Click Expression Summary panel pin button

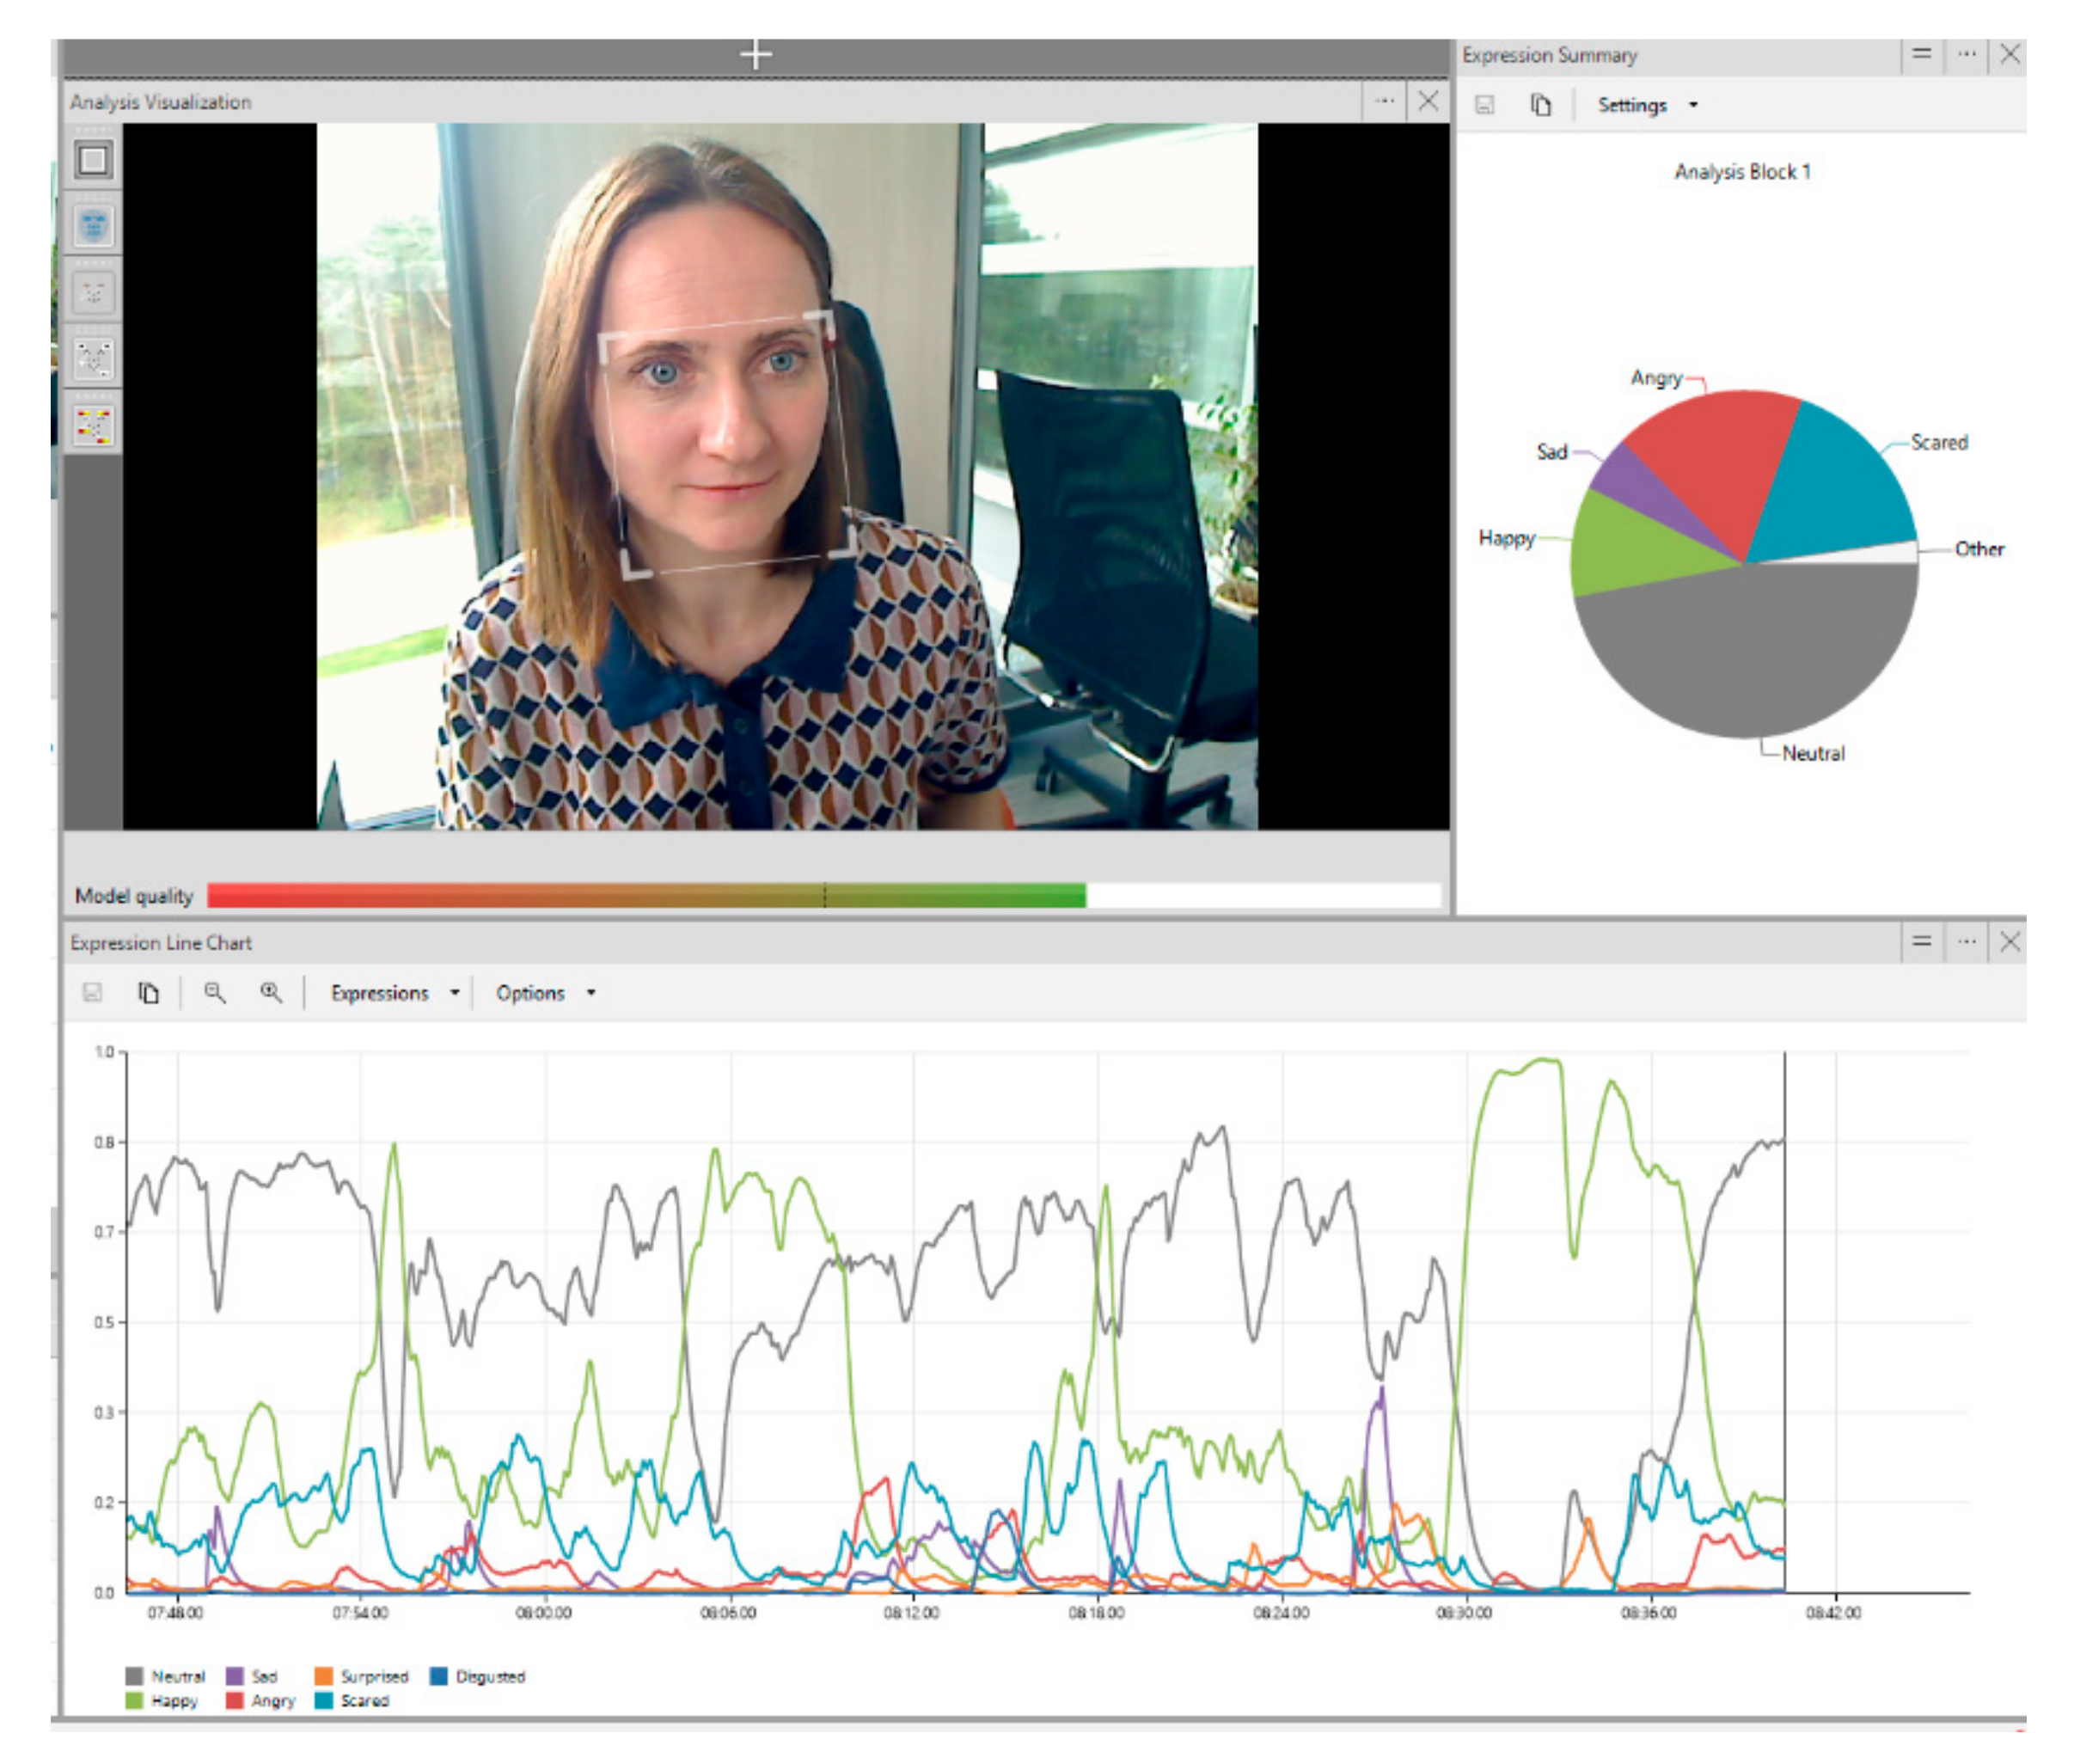[1921, 54]
